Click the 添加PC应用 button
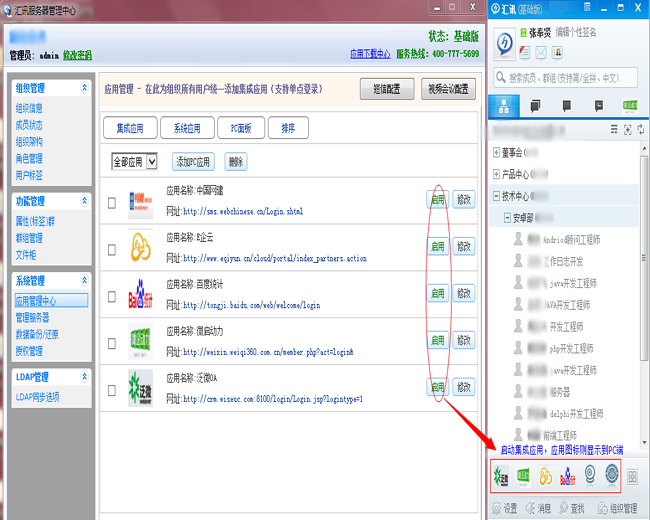 click(x=193, y=162)
